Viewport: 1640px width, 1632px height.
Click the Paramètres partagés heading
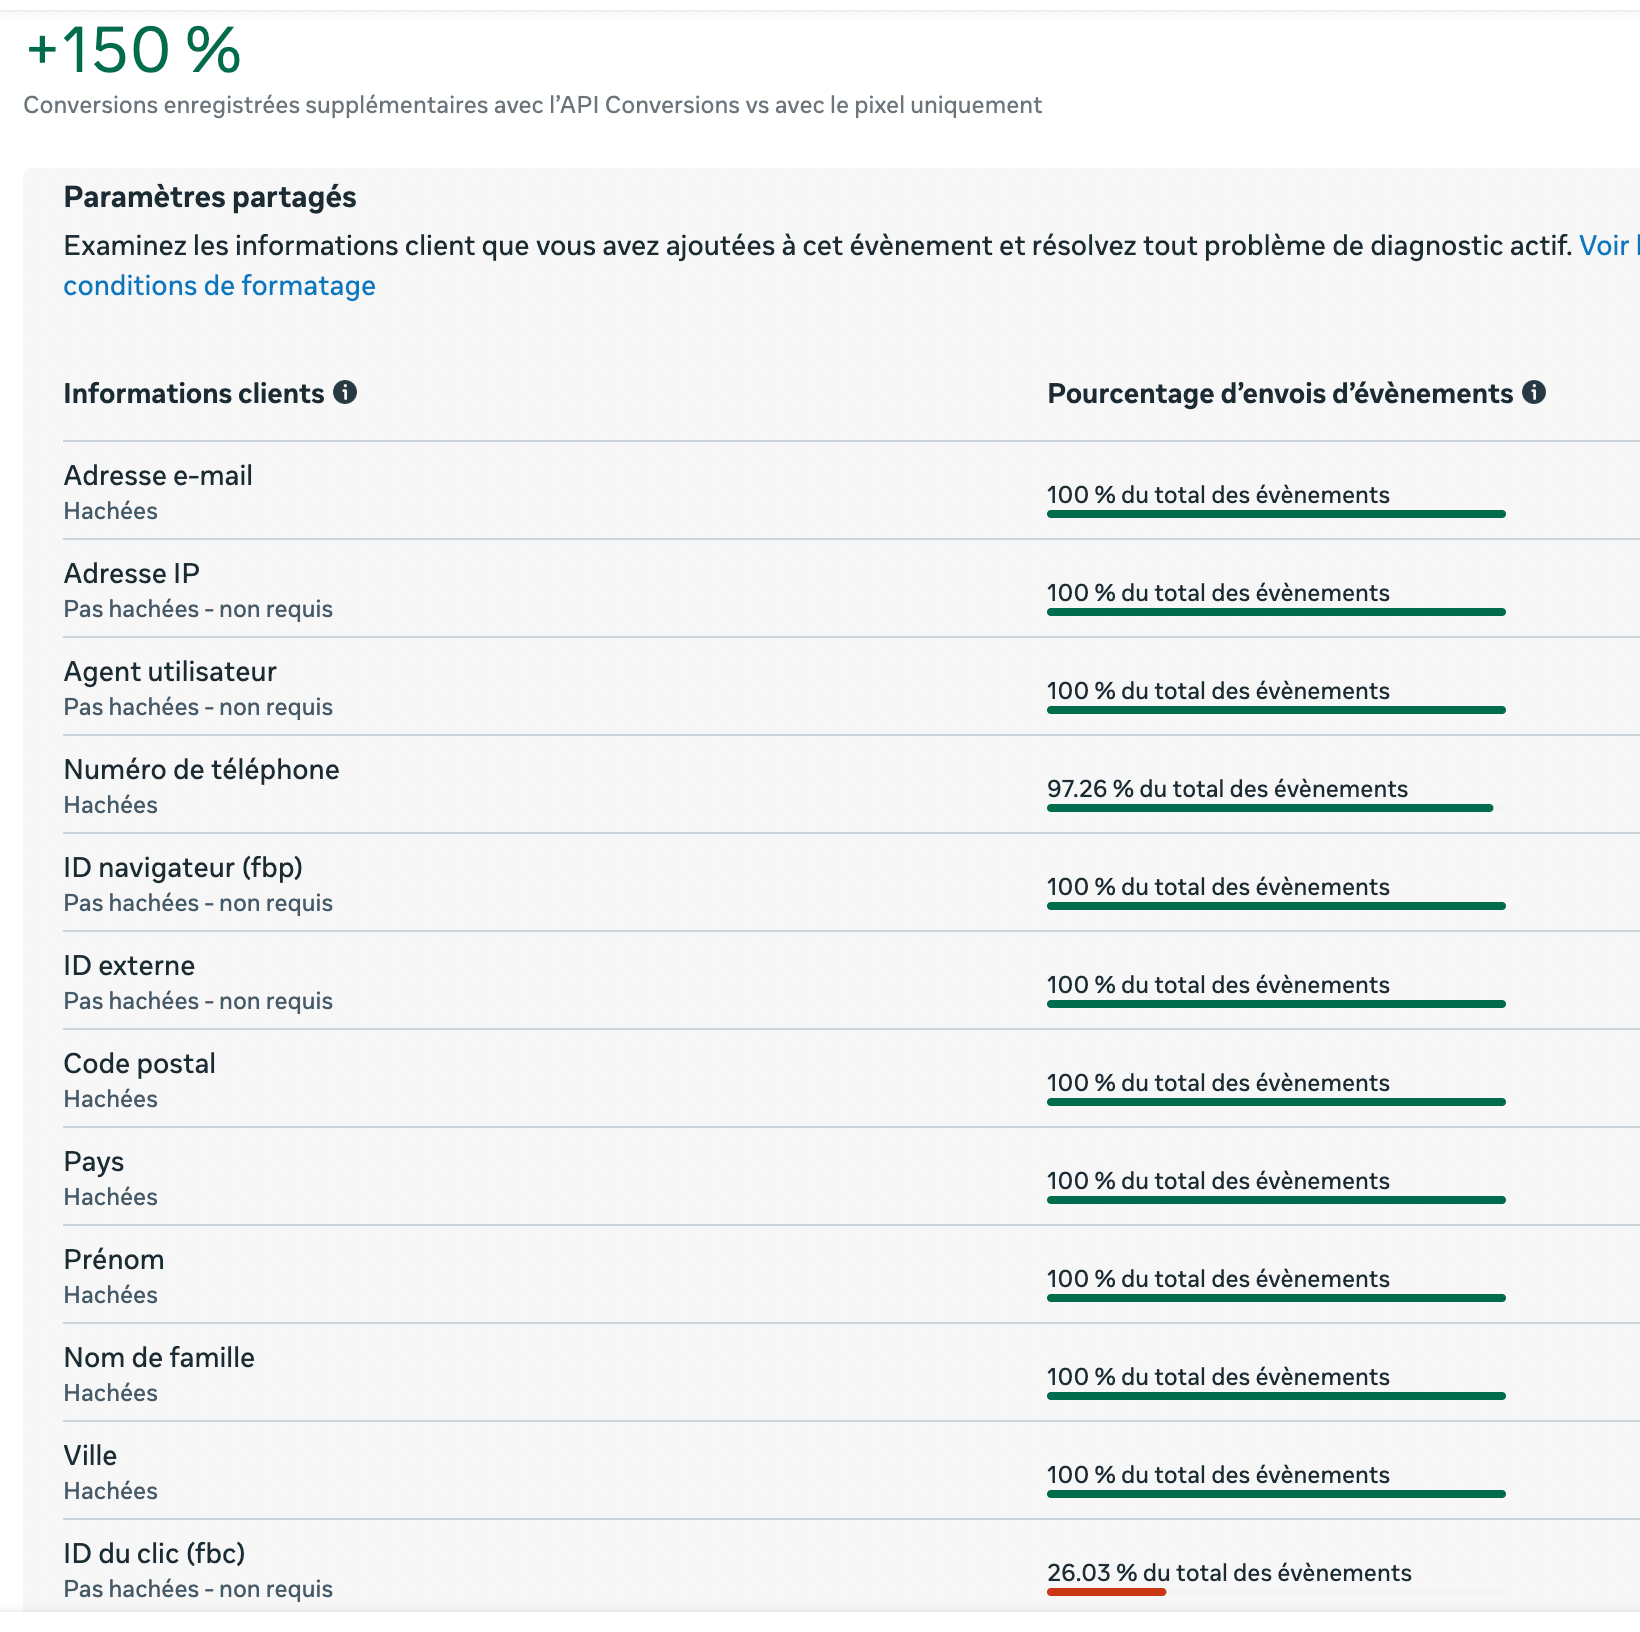coord(210,197)
